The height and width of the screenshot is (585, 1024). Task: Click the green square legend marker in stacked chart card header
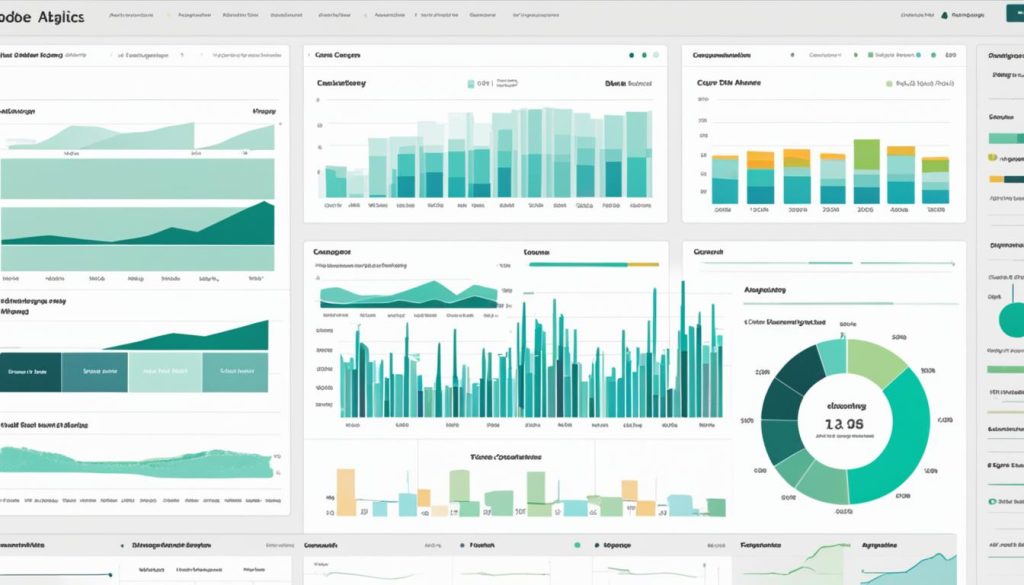click(870, 55)
